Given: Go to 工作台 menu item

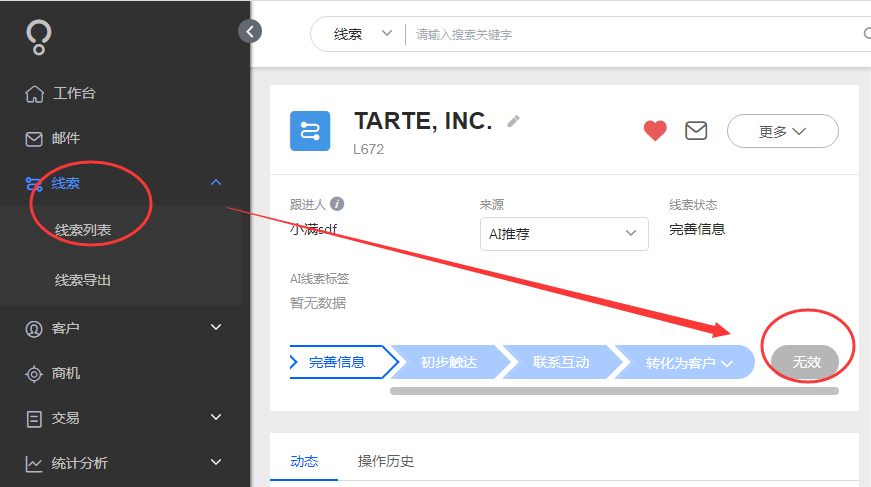Looking at the screenshot, I should 74,93.
